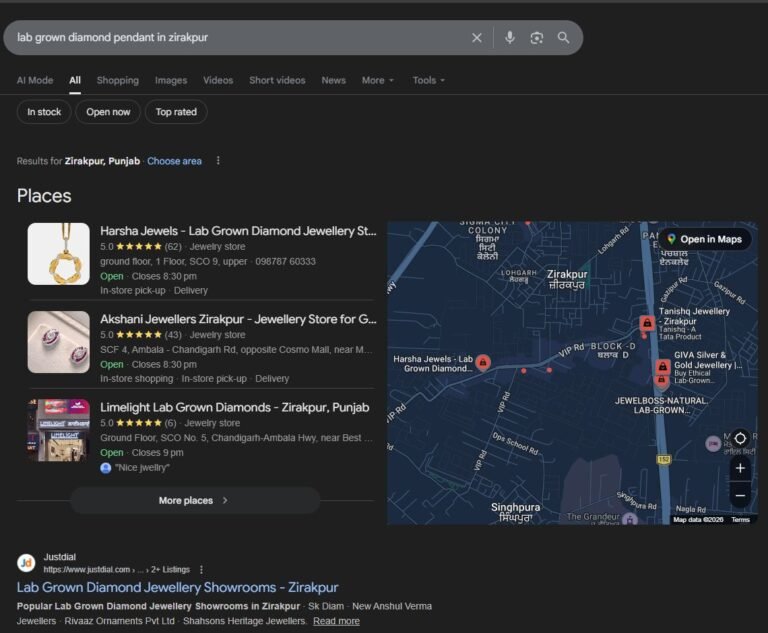The width and height of the screenshot is (768, 633).
Task: Open Akshani Jewellers Zirakpur listing title
Action: (239, 319)
